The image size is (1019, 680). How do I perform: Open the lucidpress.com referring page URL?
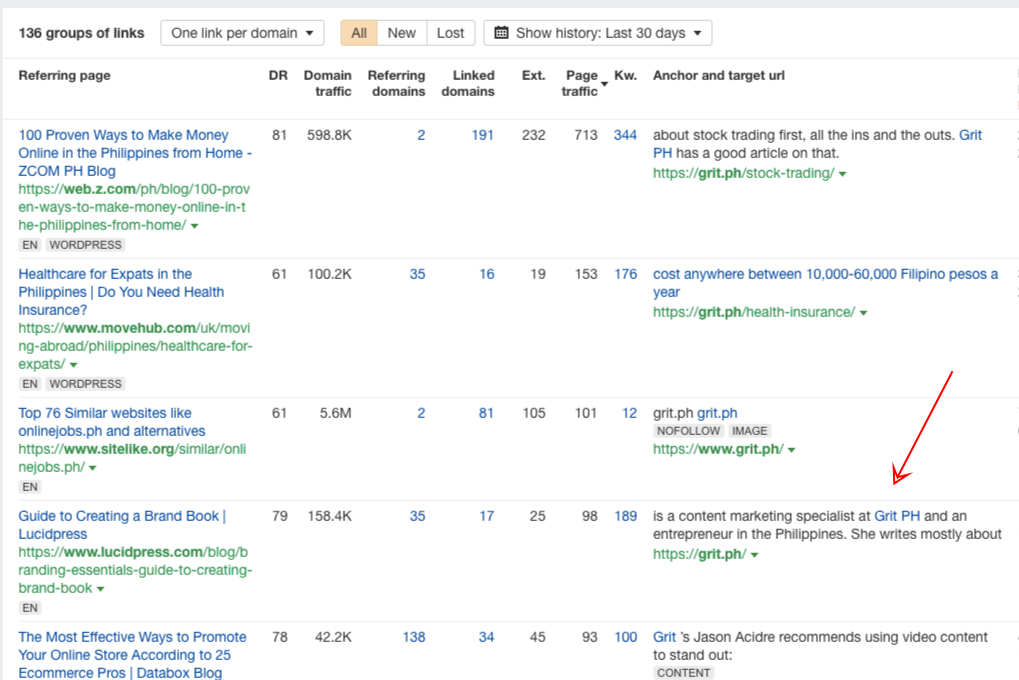[135, 570]
